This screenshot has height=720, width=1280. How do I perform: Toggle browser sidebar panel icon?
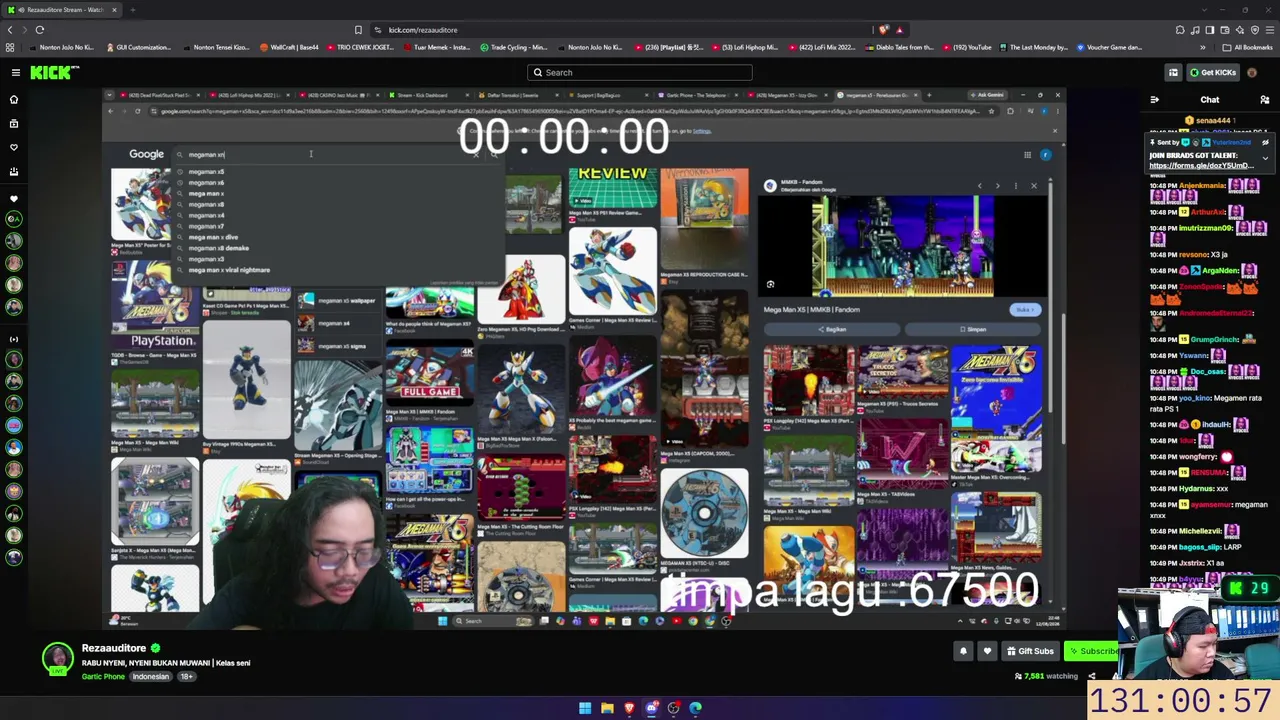[x=1210, y=30]
